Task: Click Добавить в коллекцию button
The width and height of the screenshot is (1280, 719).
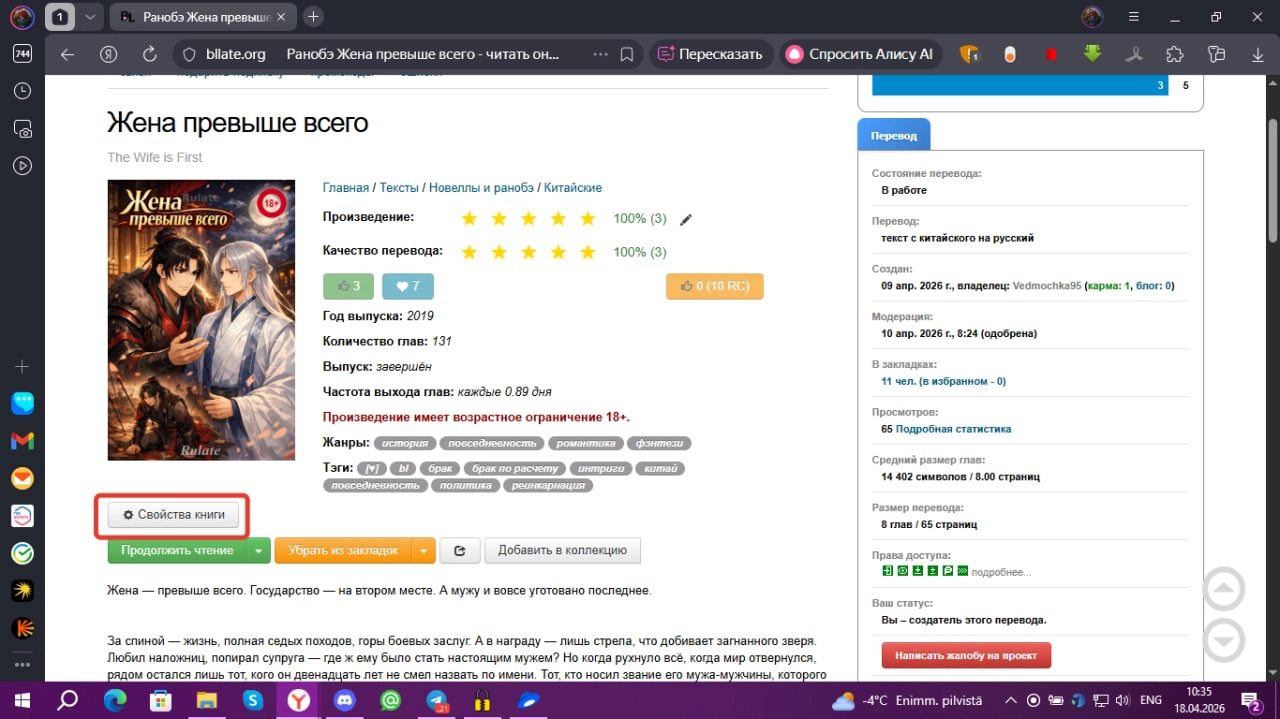Action: (x=562, y=550)
